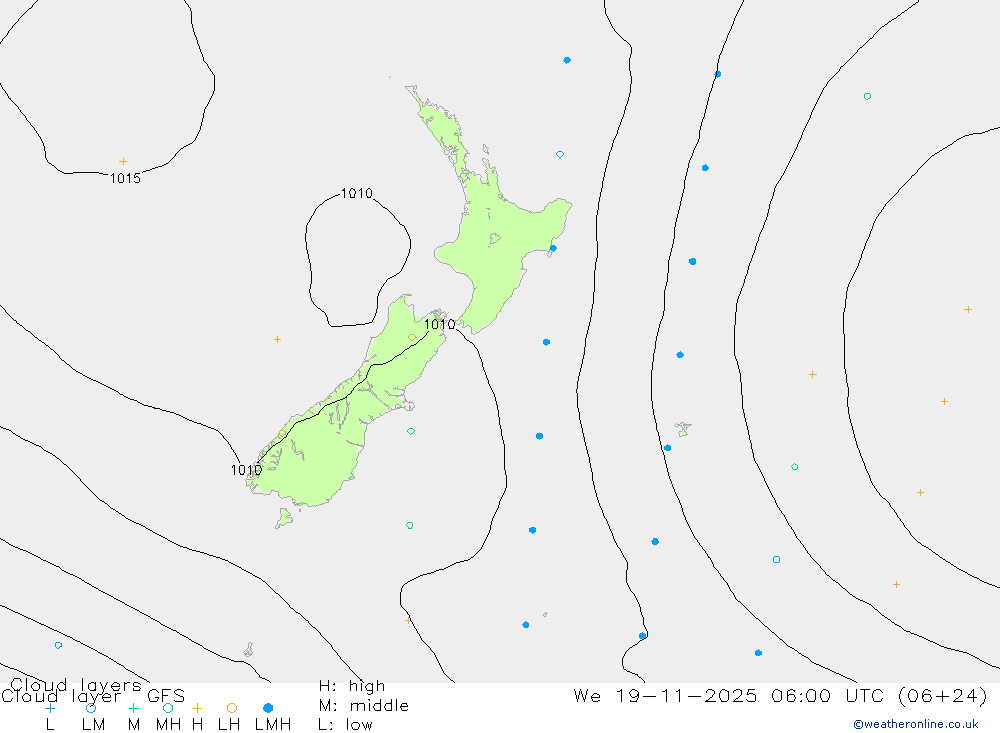Click the 'M: middle' legend text
The width and height of the screenshot is (1000, 733).
click(x=364, y=706)
